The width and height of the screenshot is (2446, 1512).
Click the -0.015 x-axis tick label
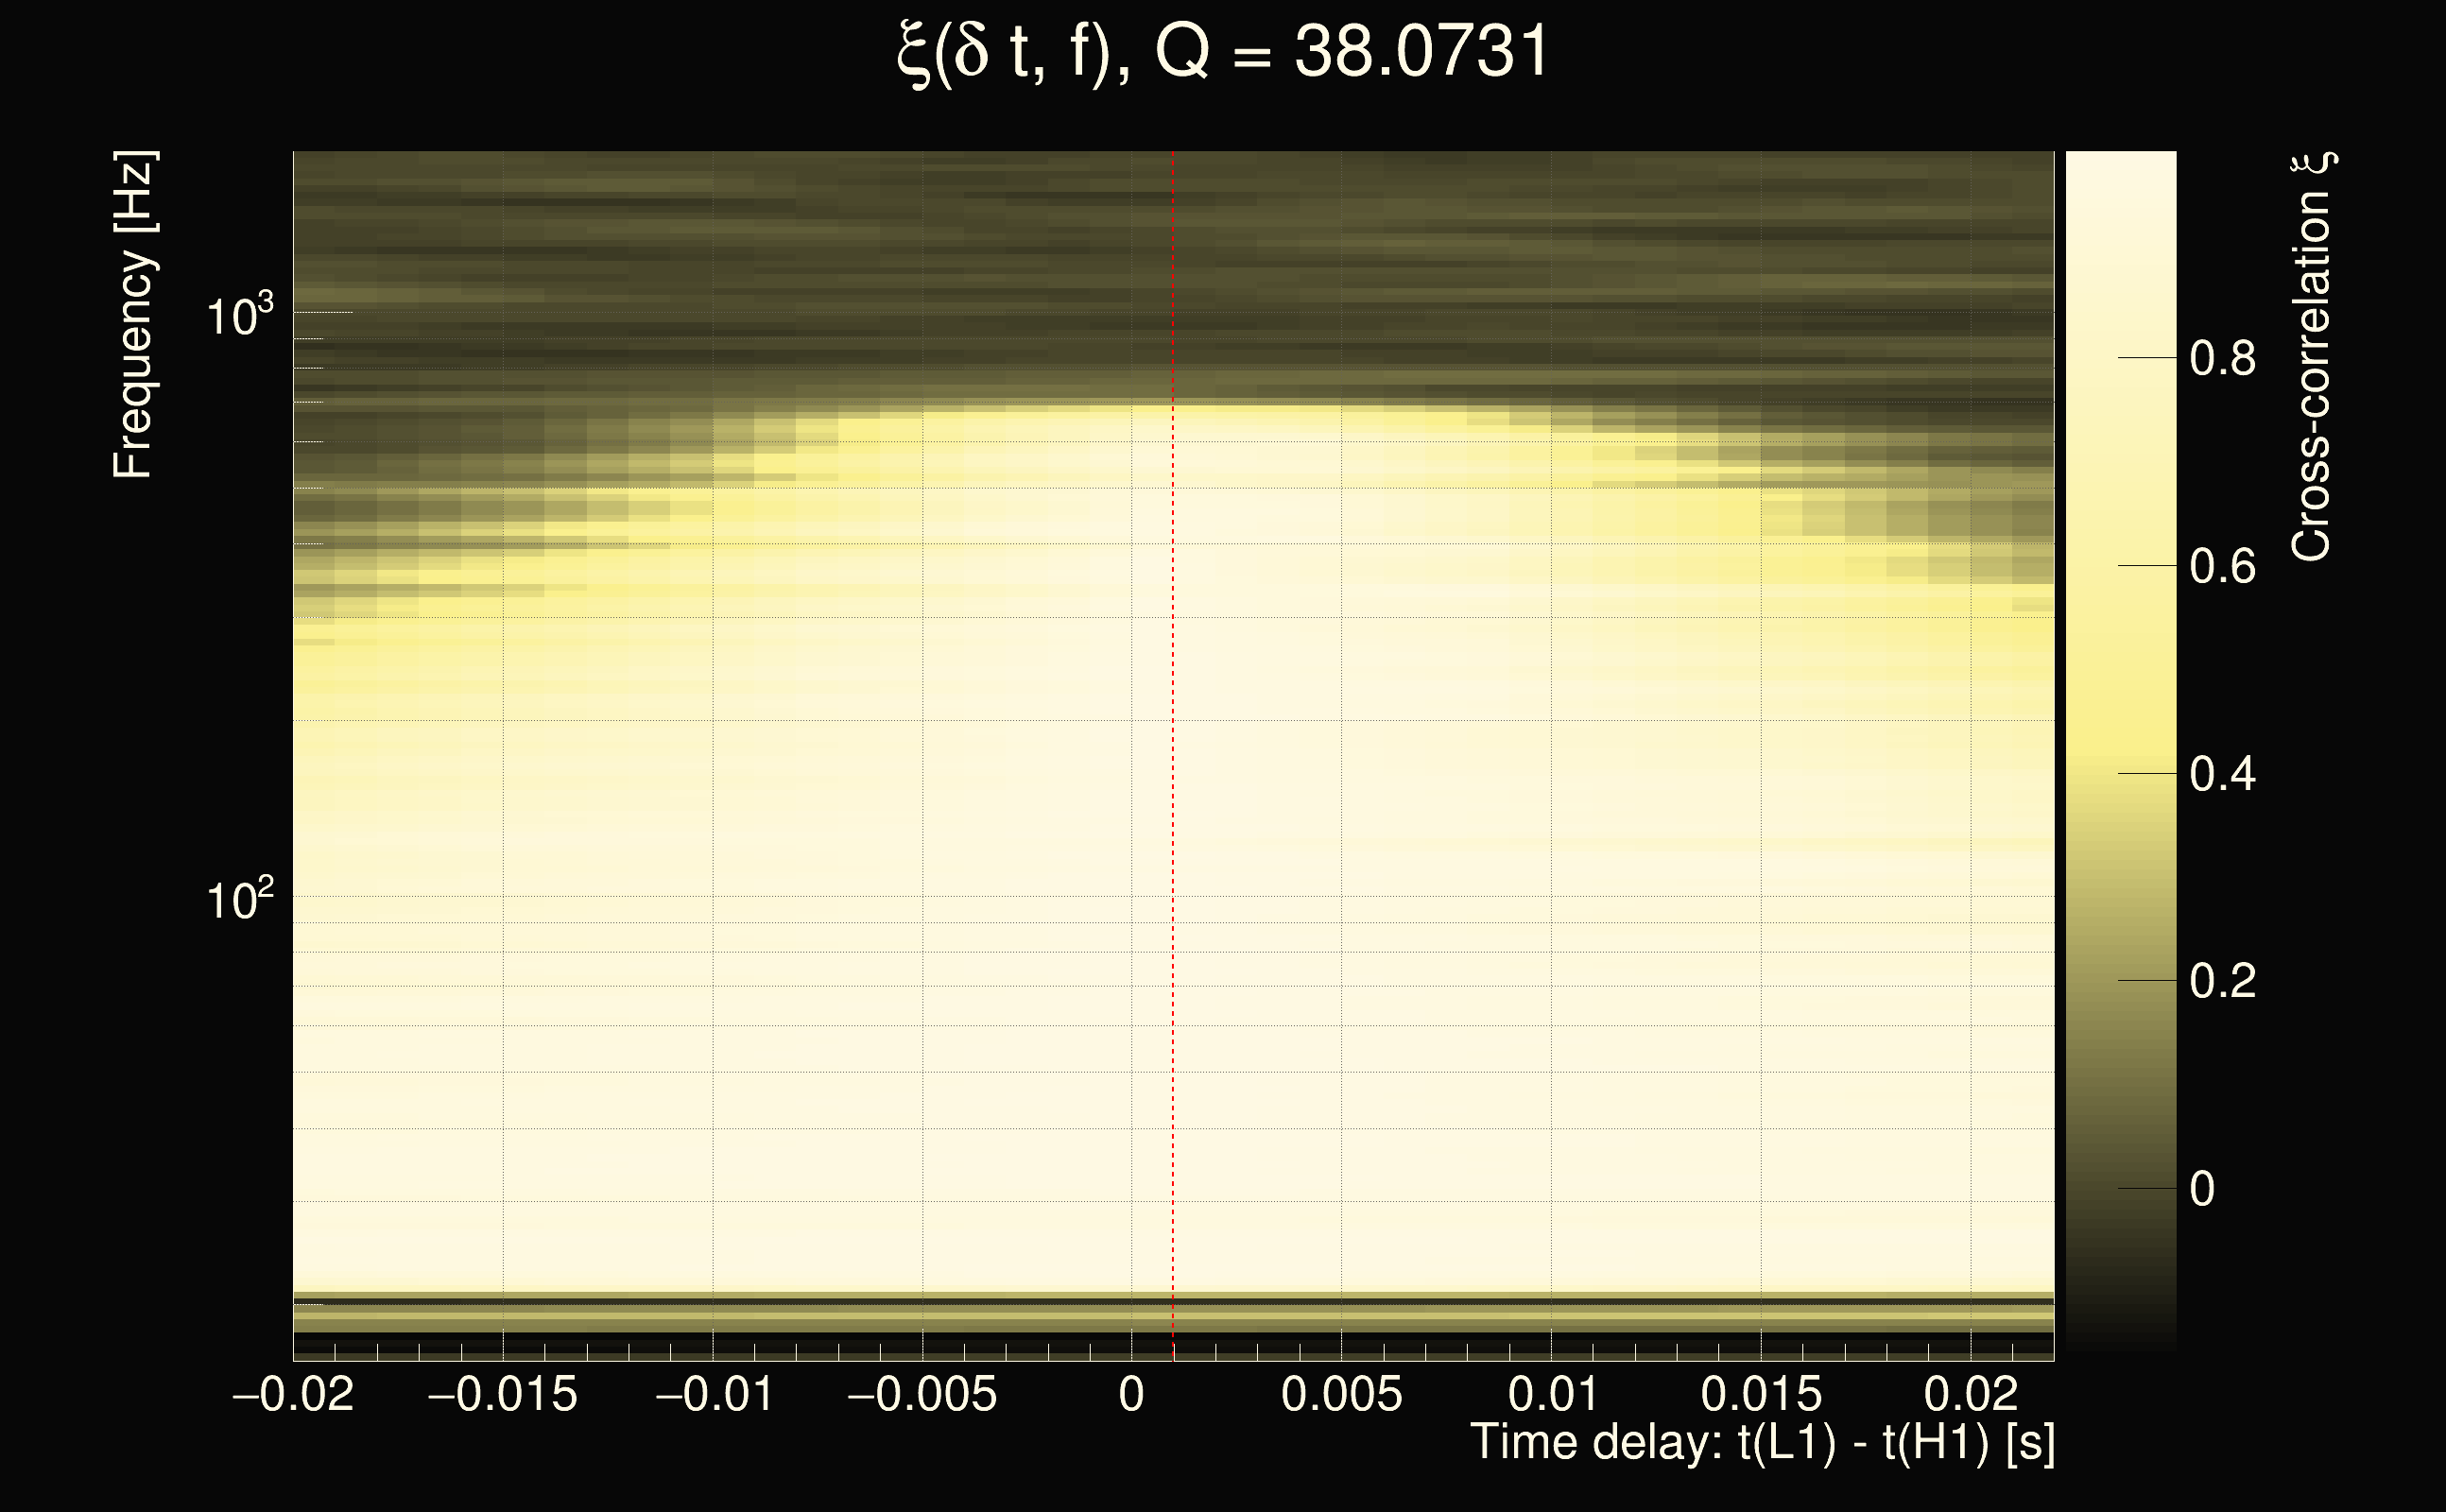(502, 1394)
